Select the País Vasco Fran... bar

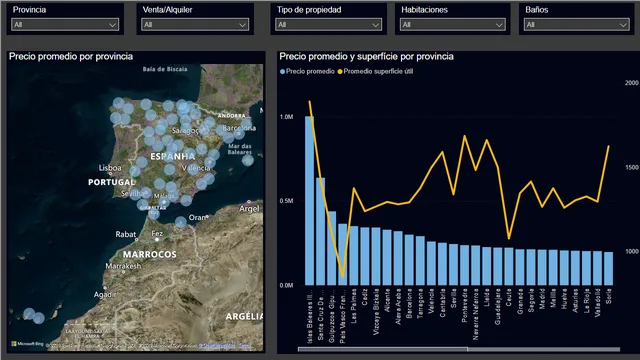click(x=343, y=254)
